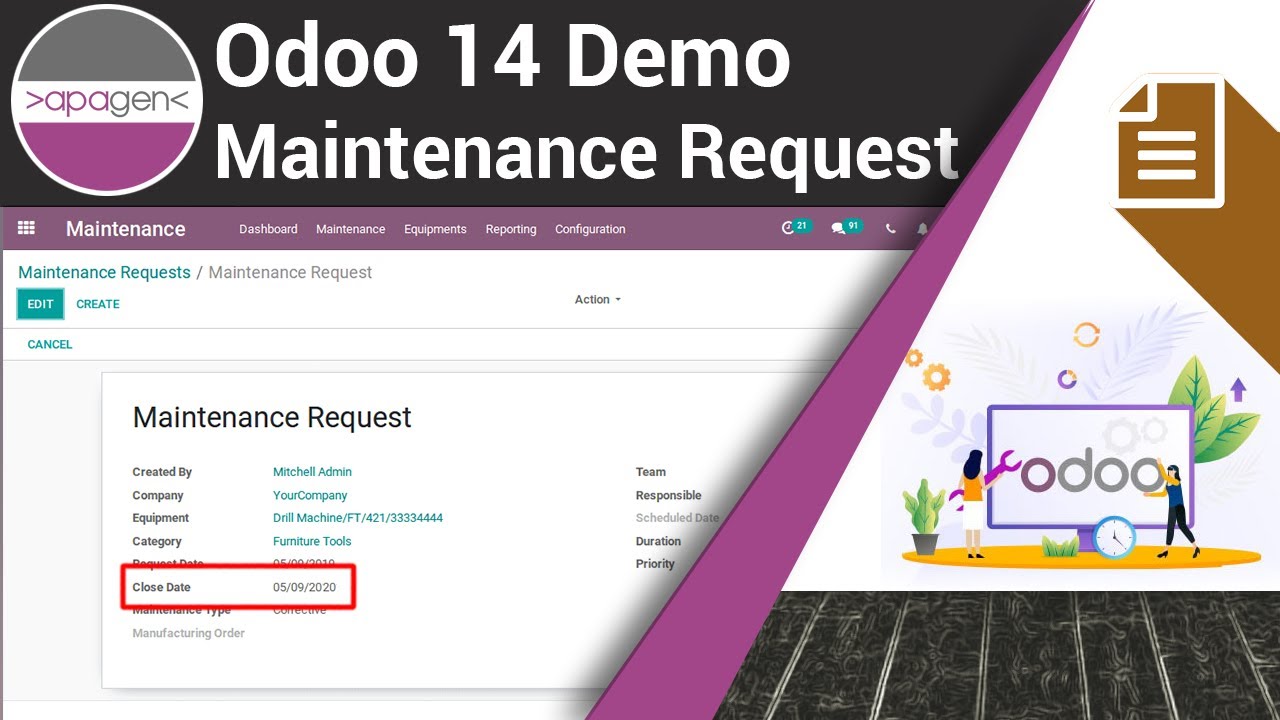The width and height of the screenshot is (1280, 720).
Task: Open the Dashboard menu
Action: coord(268,229)
